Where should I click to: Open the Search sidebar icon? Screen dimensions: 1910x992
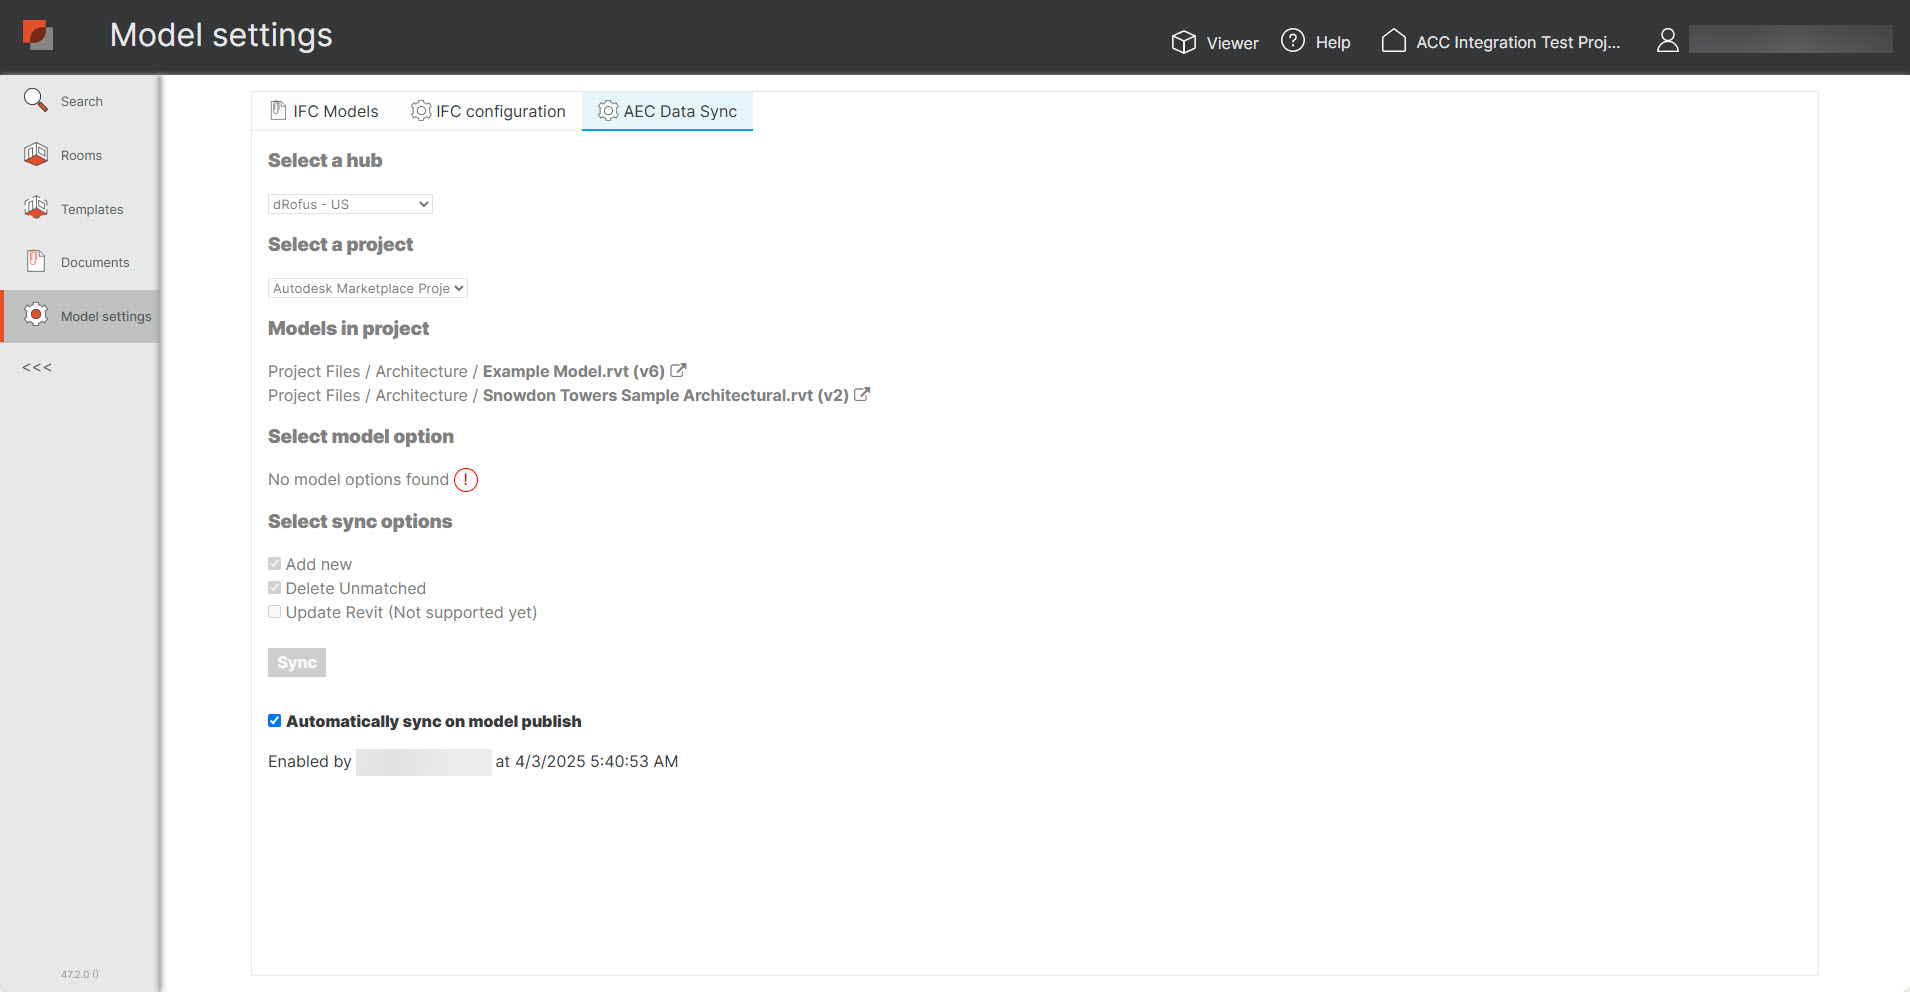pyautogui.click(x=36, y=100)
